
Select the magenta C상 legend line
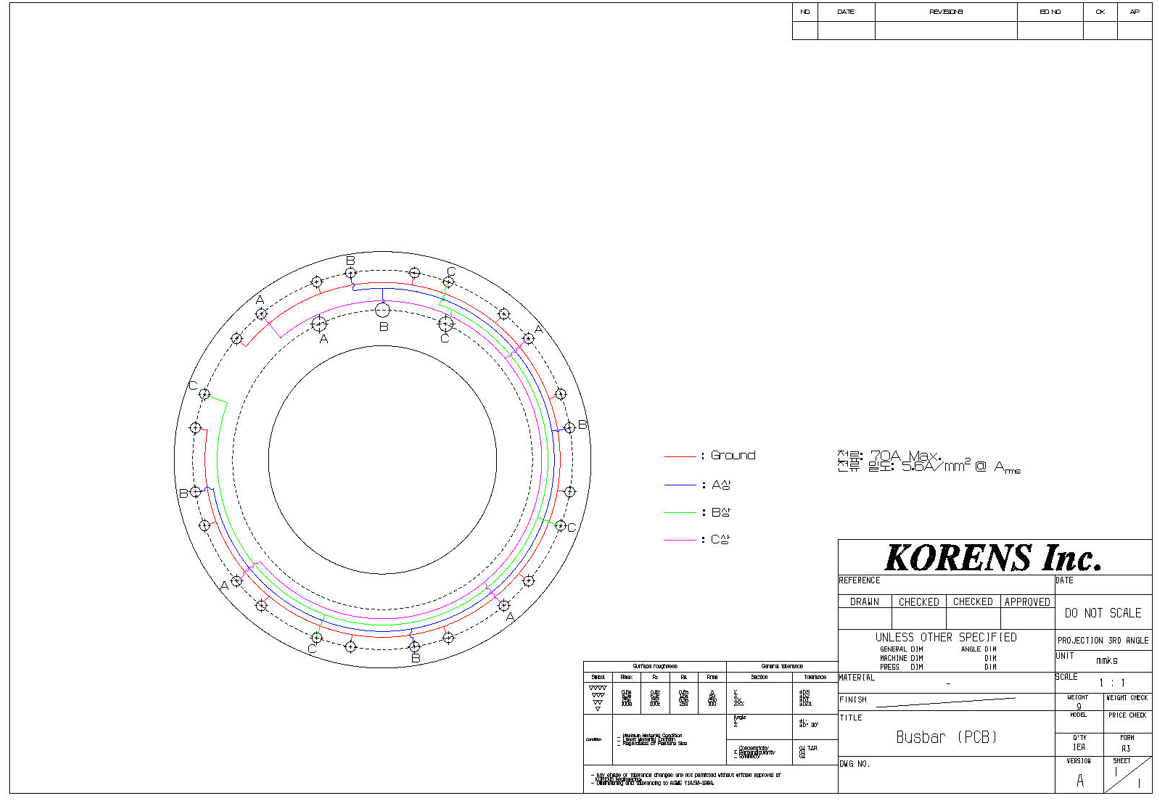[x=679, y=541]
